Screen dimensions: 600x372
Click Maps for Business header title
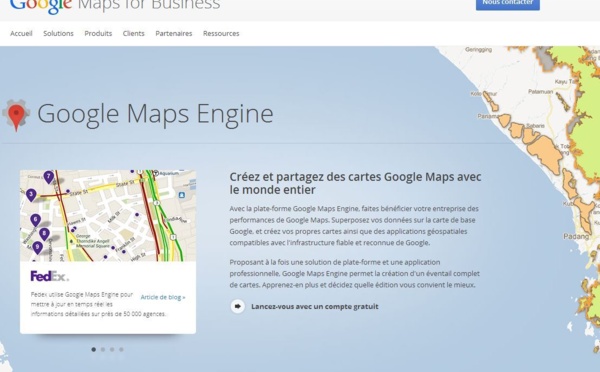[149, 5]
